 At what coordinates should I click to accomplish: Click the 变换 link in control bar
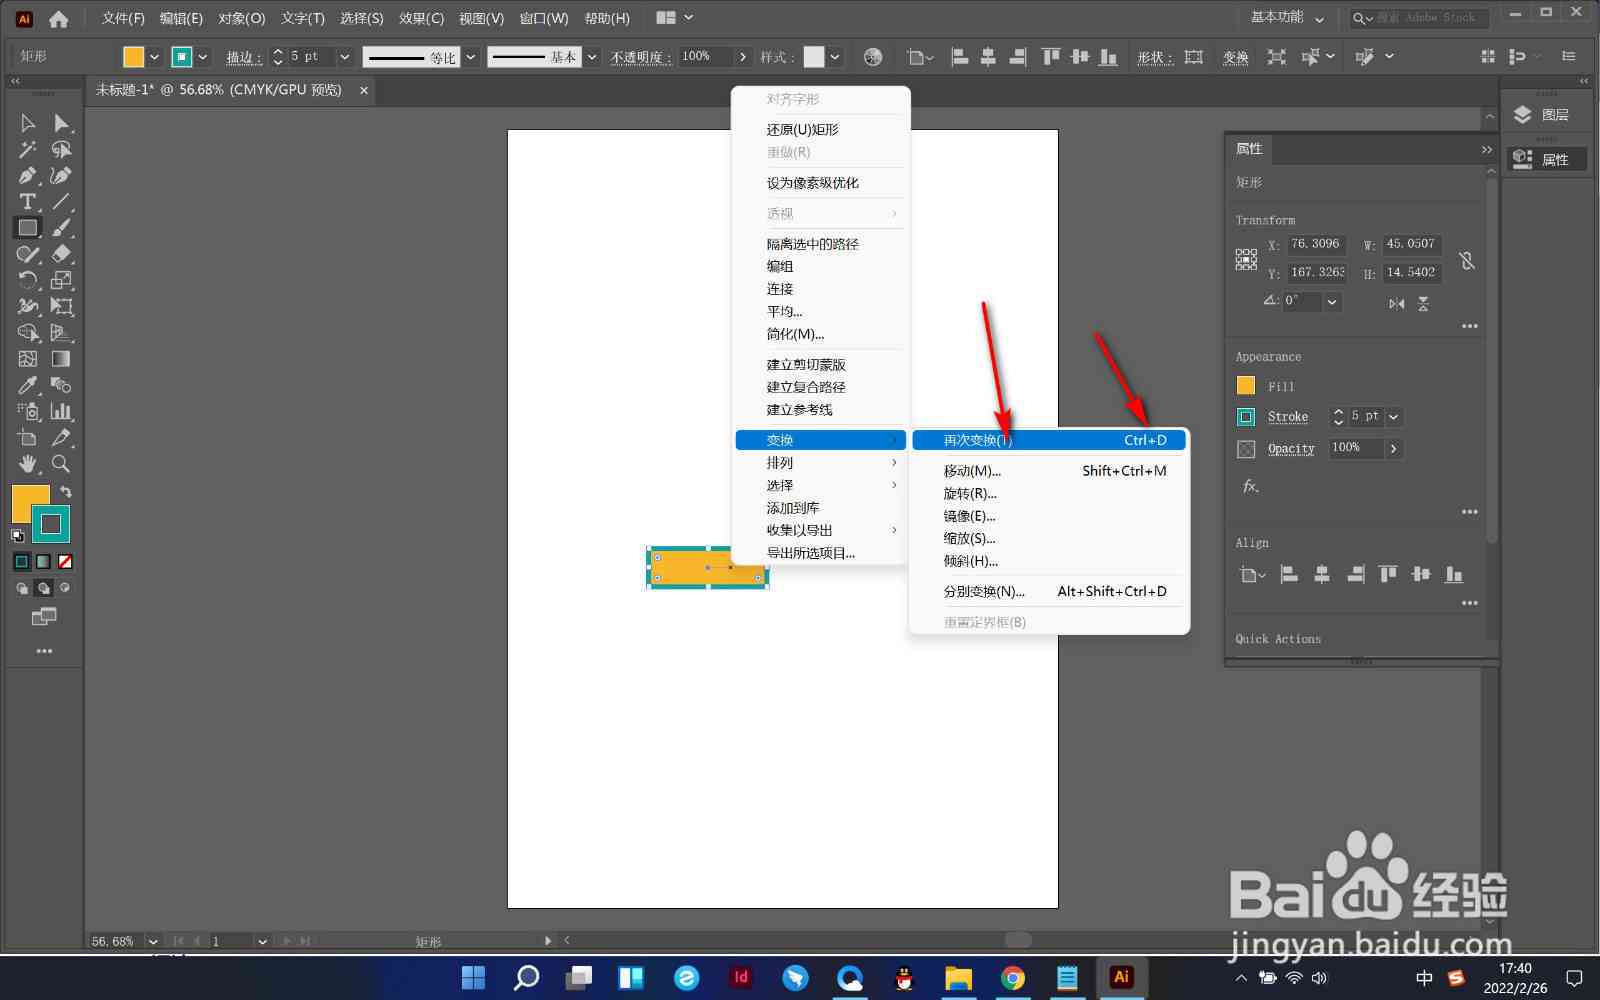pos(1236,57)
